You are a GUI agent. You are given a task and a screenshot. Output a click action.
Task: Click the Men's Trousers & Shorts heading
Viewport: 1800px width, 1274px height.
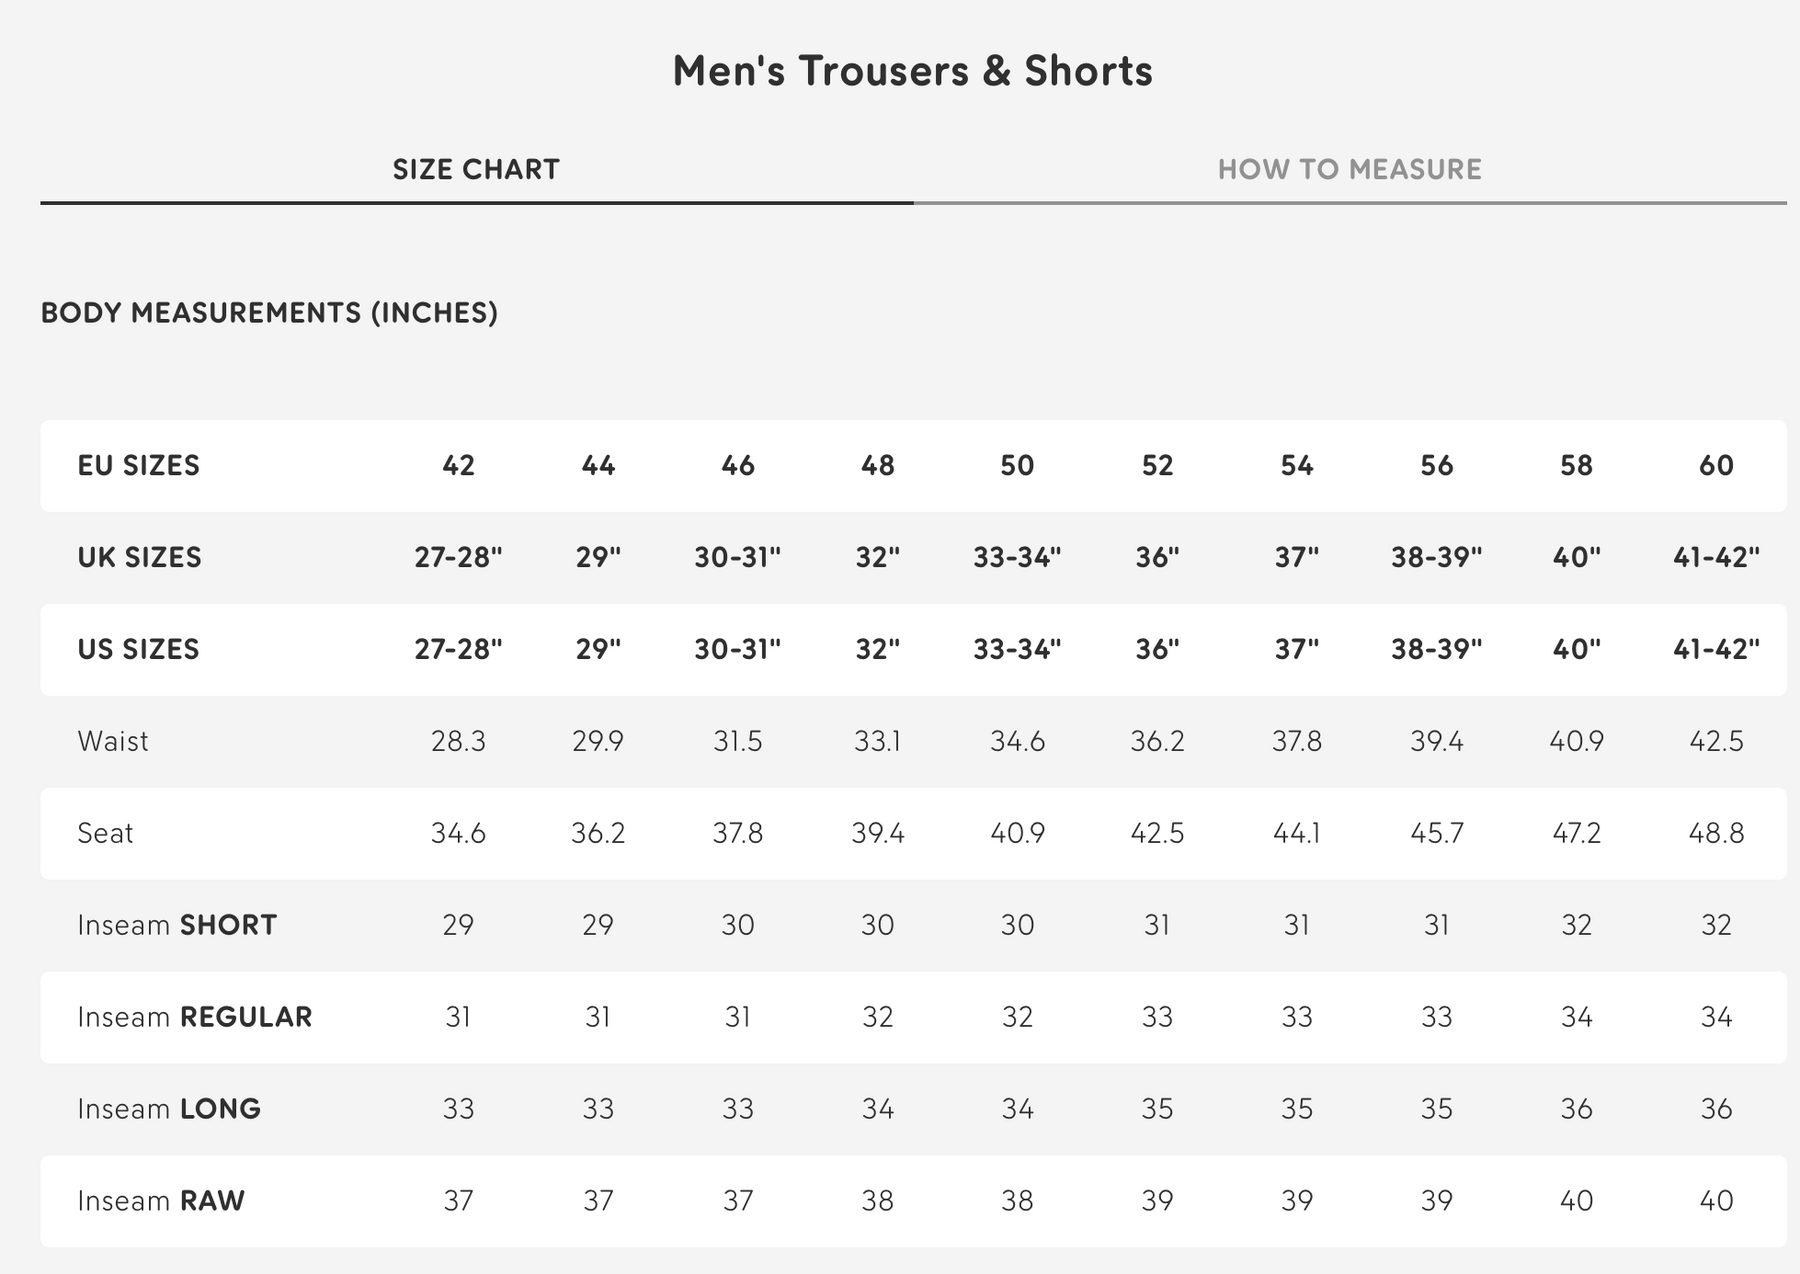click(x=912, y=71)
